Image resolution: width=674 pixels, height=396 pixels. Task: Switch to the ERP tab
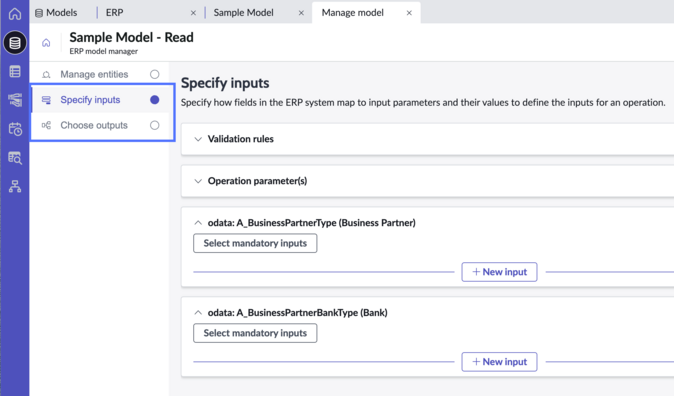[114, 13]
